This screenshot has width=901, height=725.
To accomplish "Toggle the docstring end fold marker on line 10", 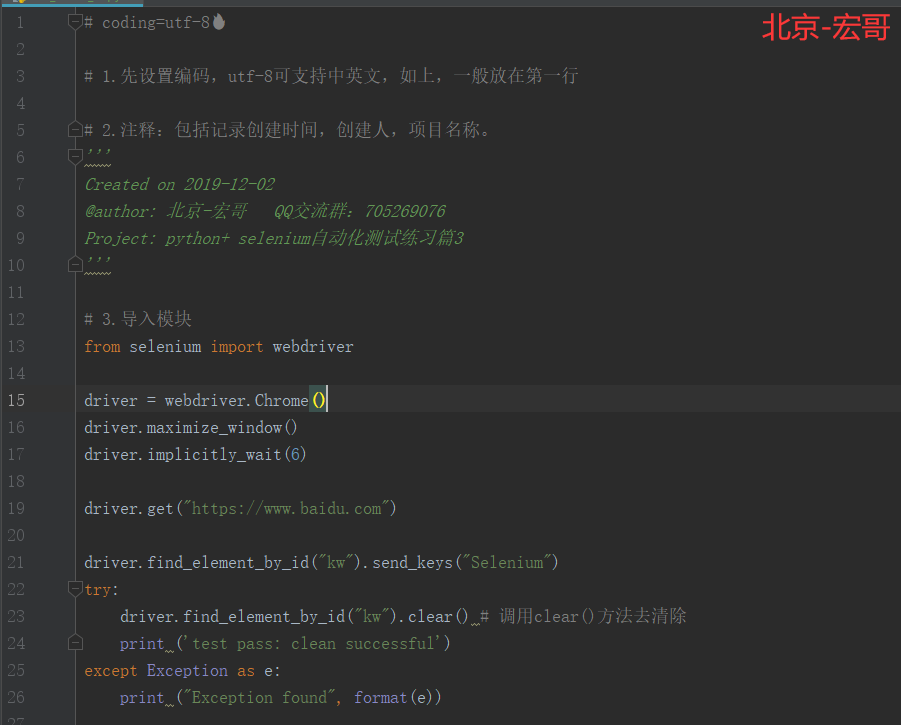I will (x=75, y=264).
